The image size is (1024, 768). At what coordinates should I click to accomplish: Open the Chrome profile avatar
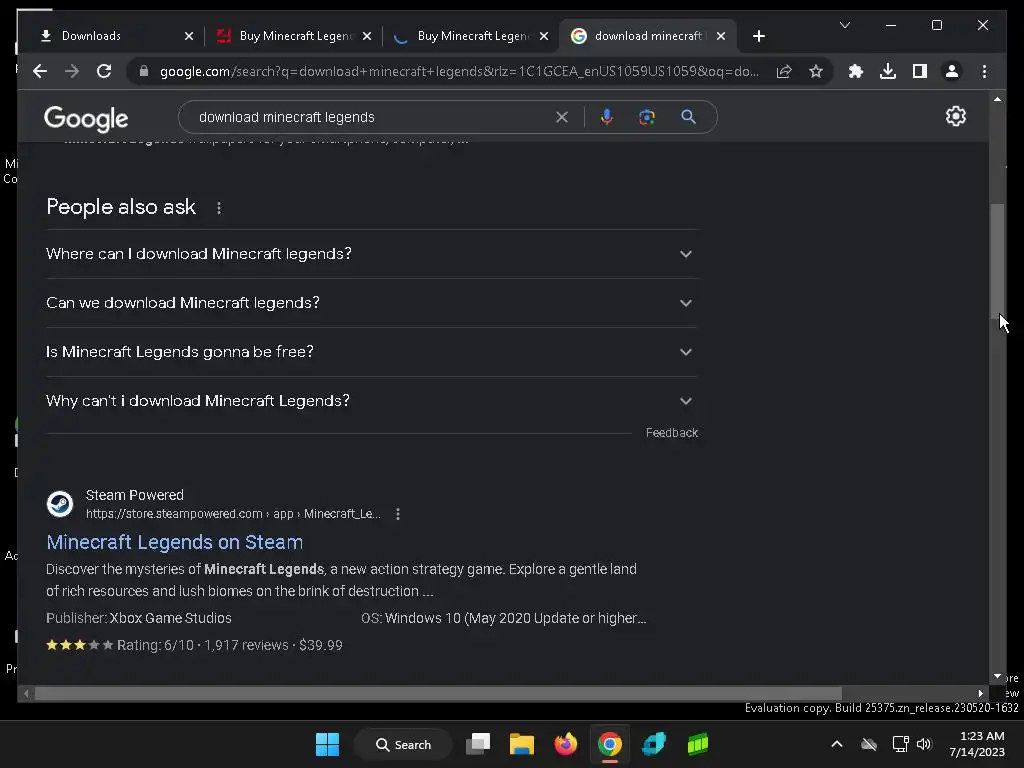tap(952, 71)
